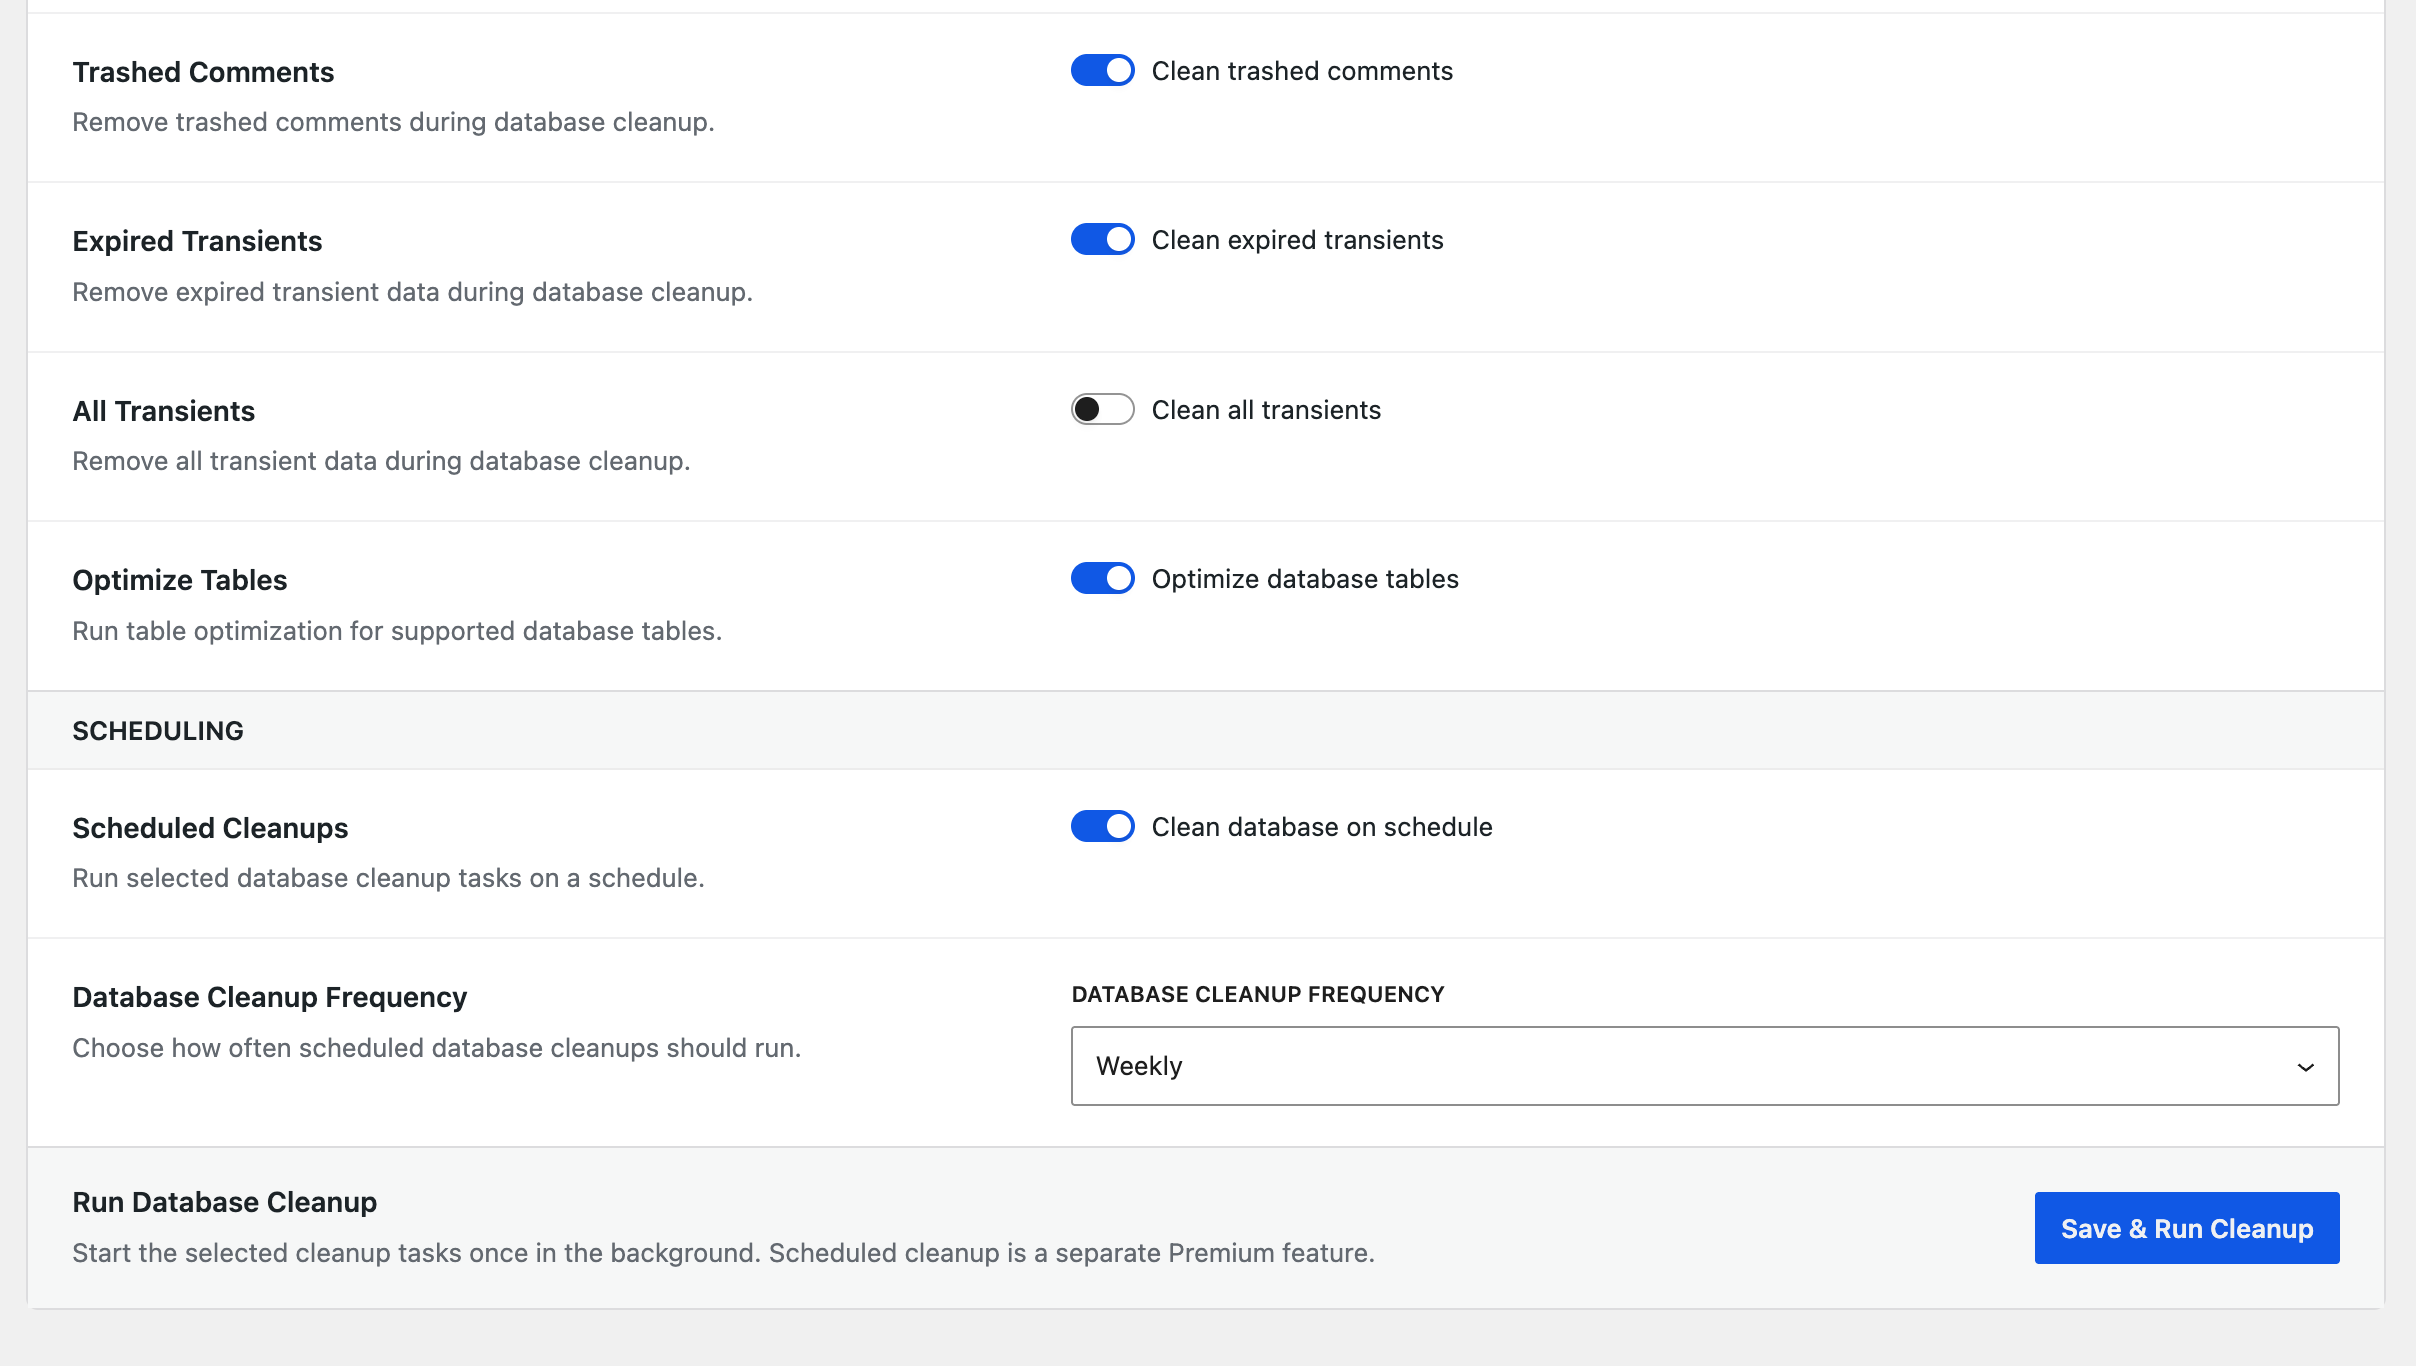Screen dimensions: 2416x1366
Task: Click the uppercase DATABASE CLEANUP FREQUENCY field label
Action: [1258, 994]
